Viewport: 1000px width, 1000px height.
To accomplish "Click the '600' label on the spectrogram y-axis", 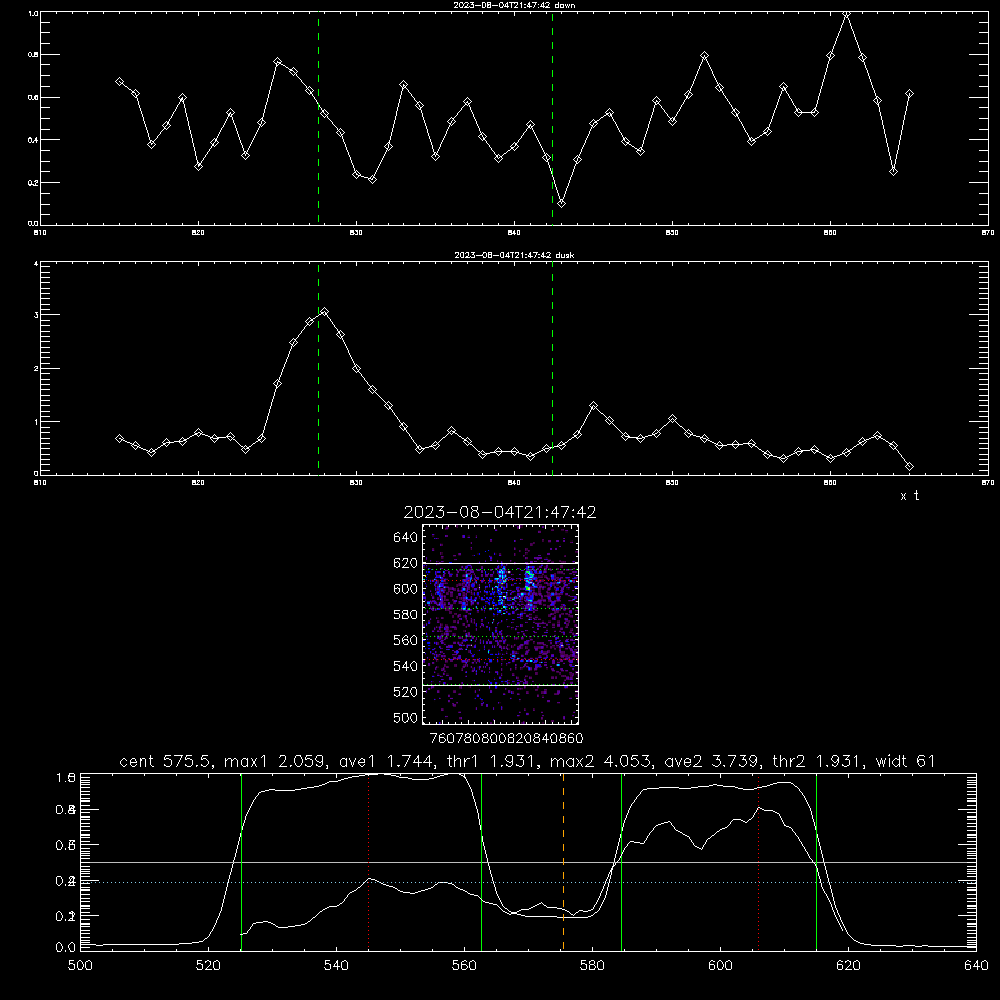I will tap(406, 589).
